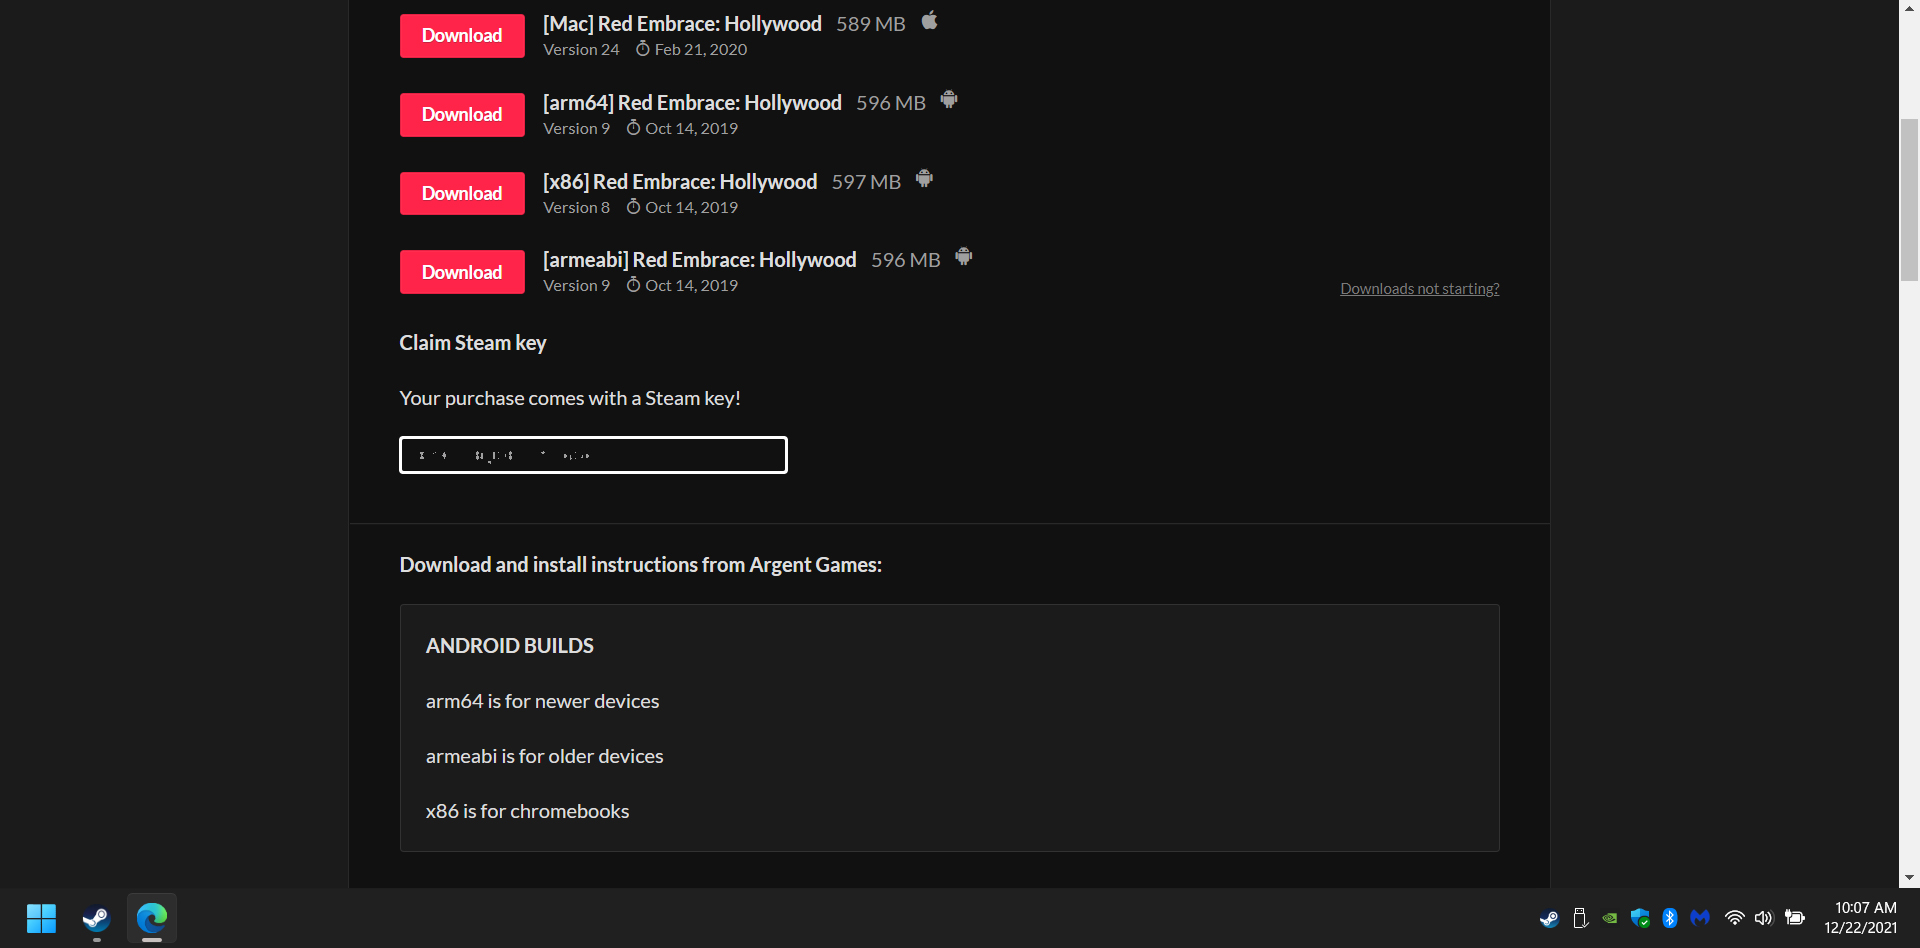Viewport: 1920px width, 948px height.
Task: Click the clock icon on x86 build date
Action: point(633,207)
